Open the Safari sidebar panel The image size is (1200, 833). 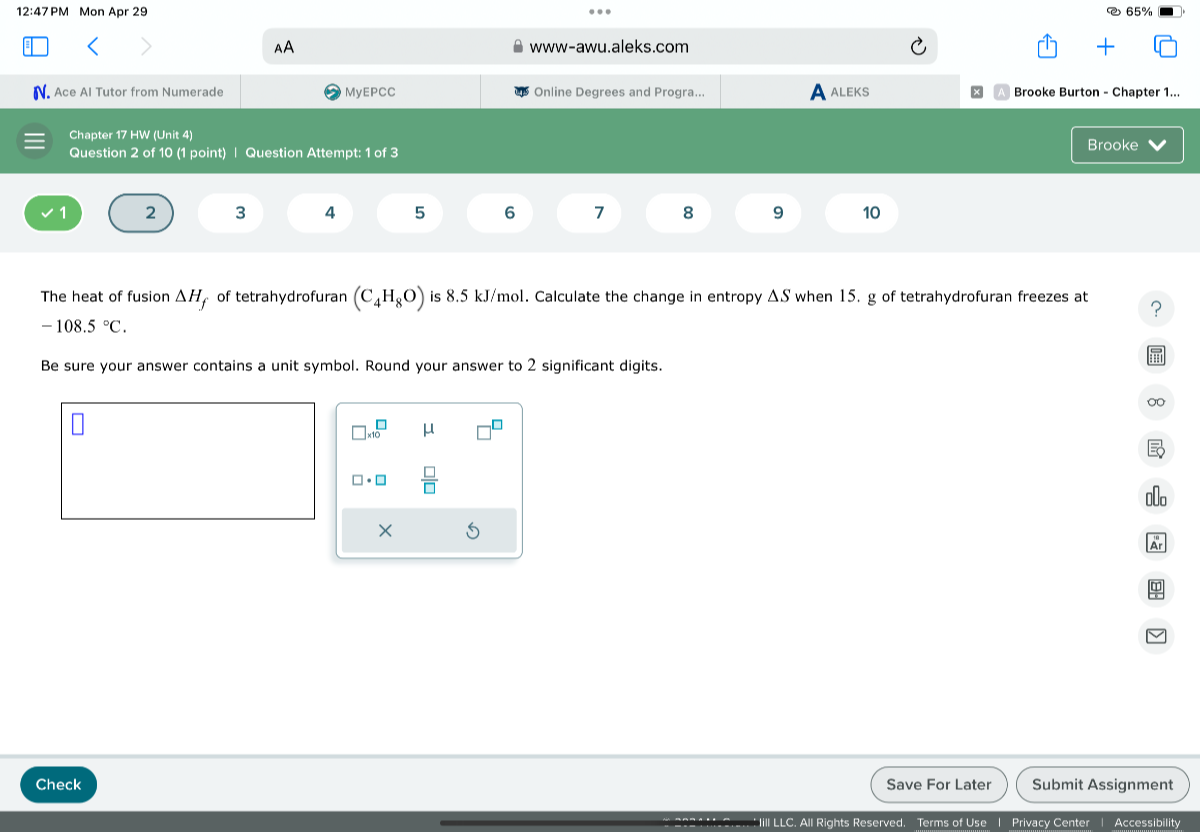click(35, 46)
